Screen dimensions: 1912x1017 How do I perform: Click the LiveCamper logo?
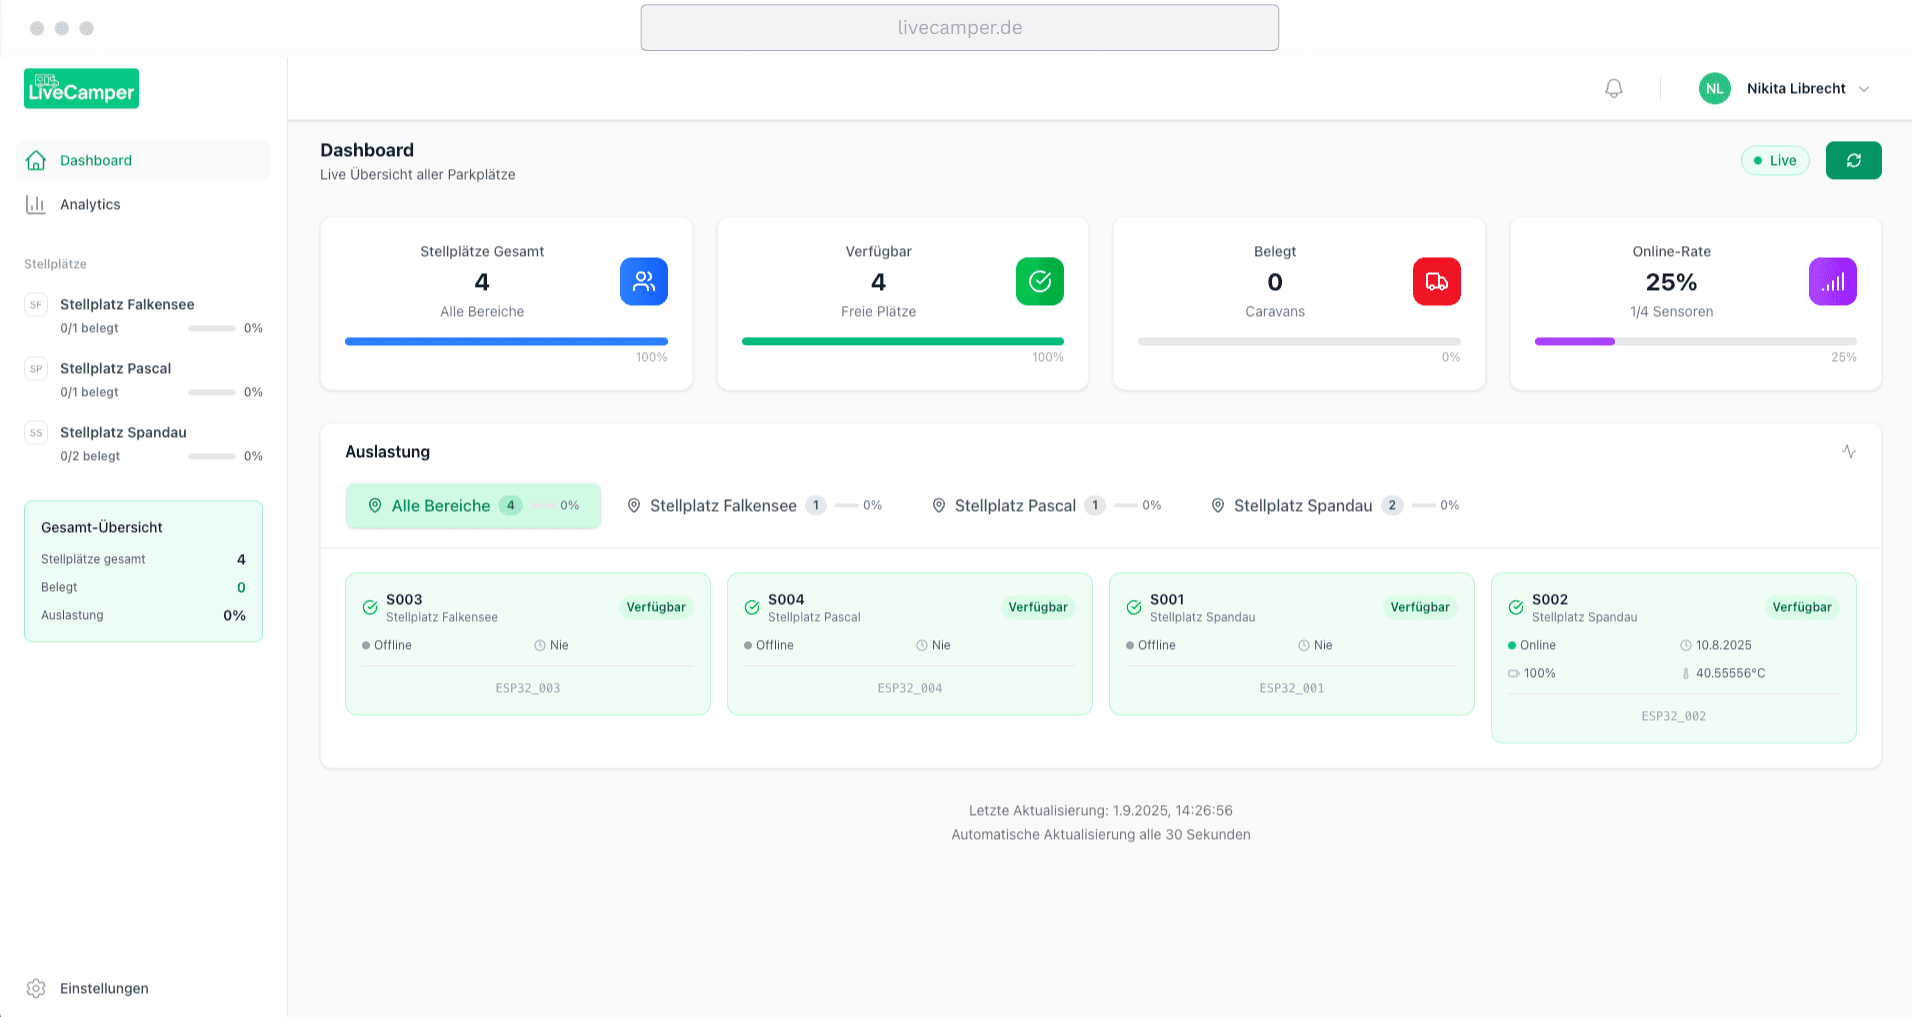point(81,88)
